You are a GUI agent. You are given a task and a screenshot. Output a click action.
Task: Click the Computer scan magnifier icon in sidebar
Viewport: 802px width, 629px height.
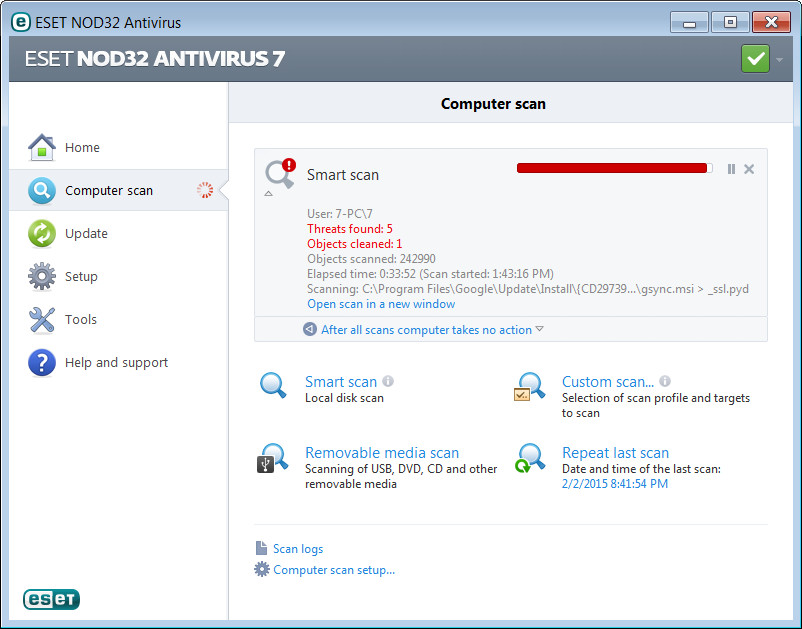pos(41,191)
